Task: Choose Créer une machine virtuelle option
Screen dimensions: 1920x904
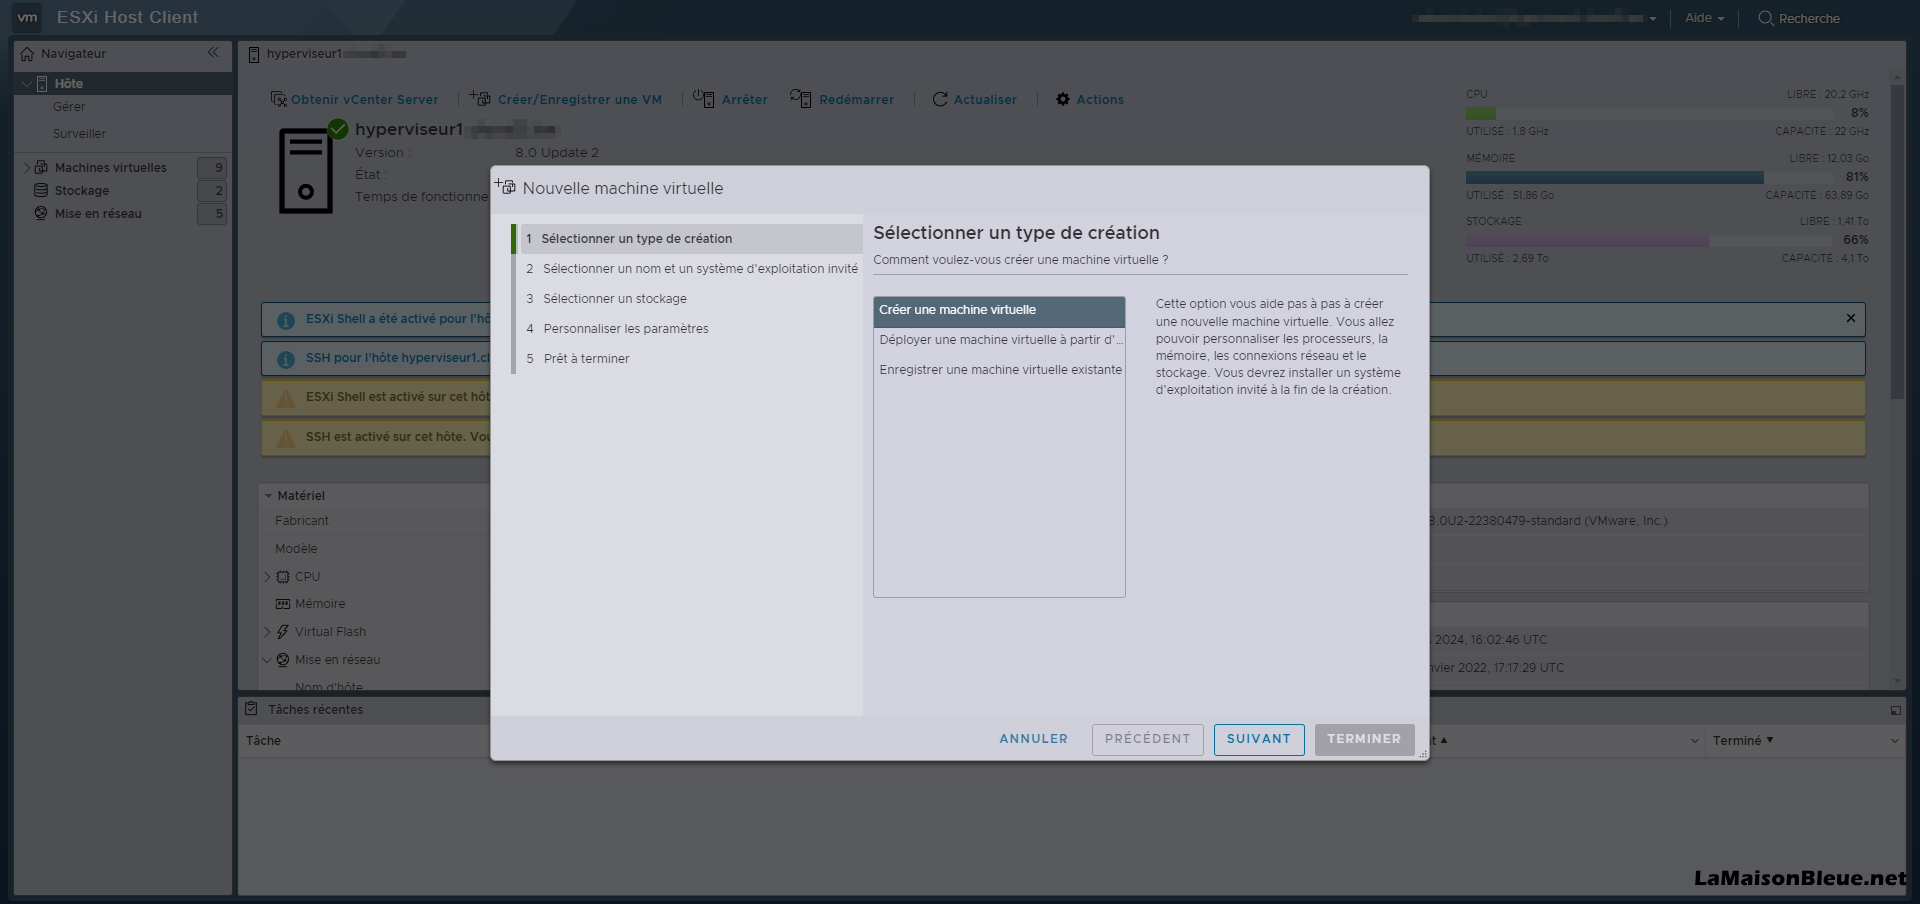Action: (x=999, y=310)
